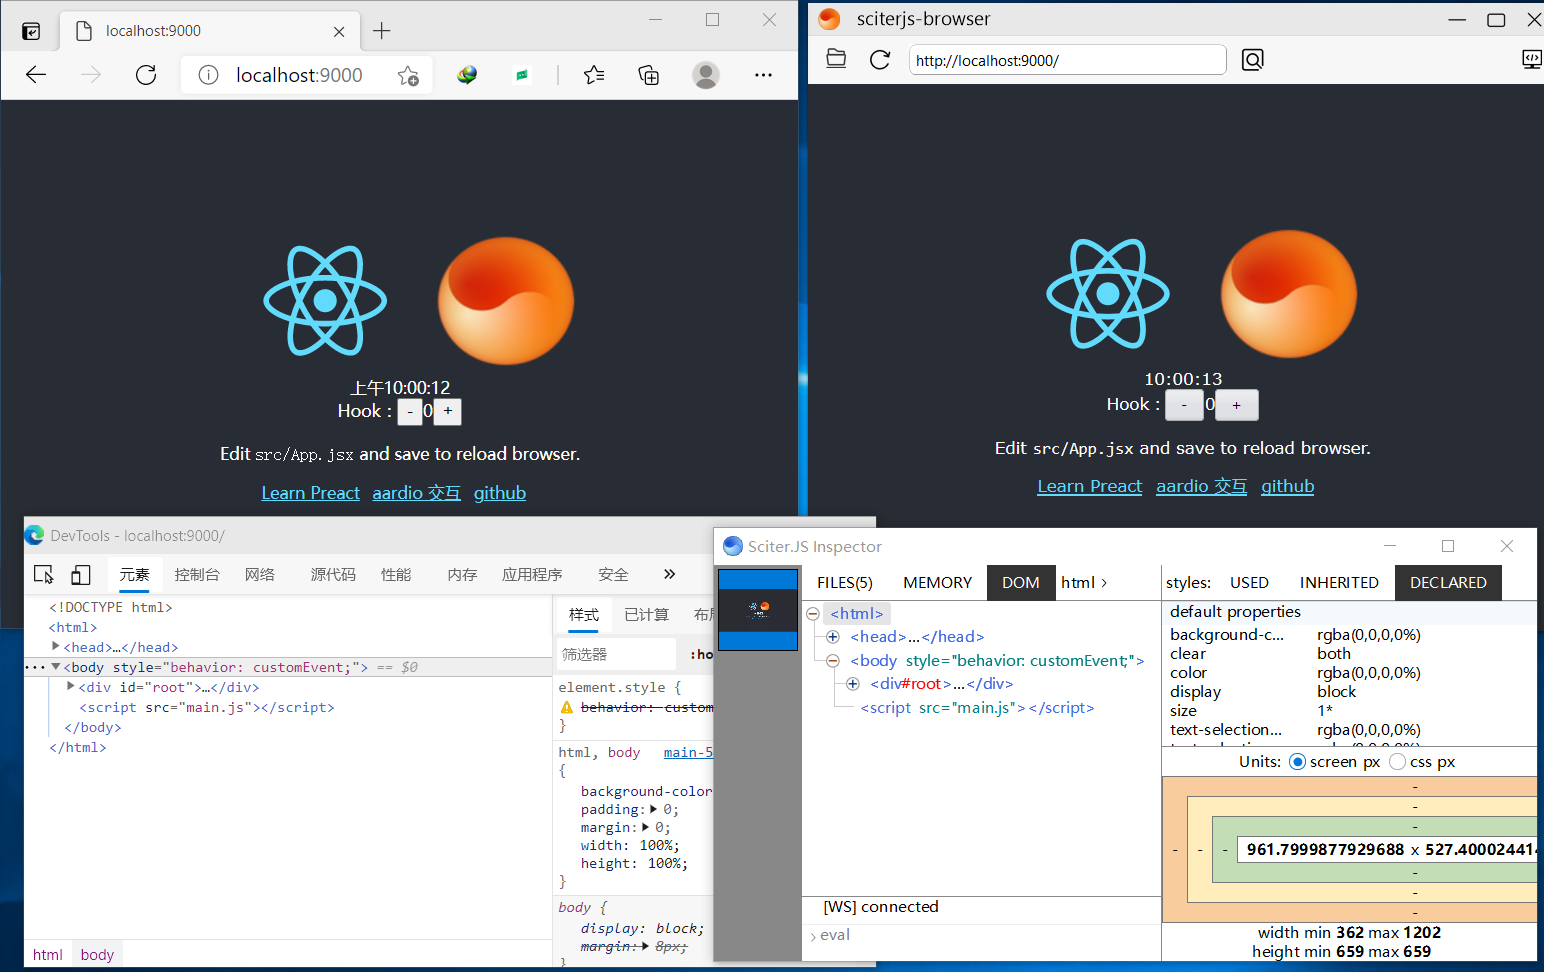Viewport: 1544px width, 972px height.
Task: Toggle DevTools device emulation icon
Action: [81, 574]
